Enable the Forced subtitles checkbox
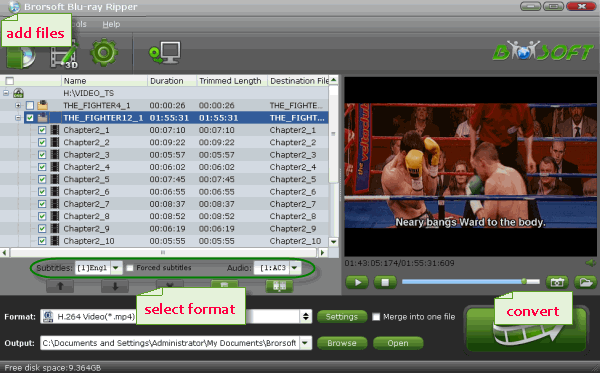Screen dimensions: 600x373 point(130,268)
